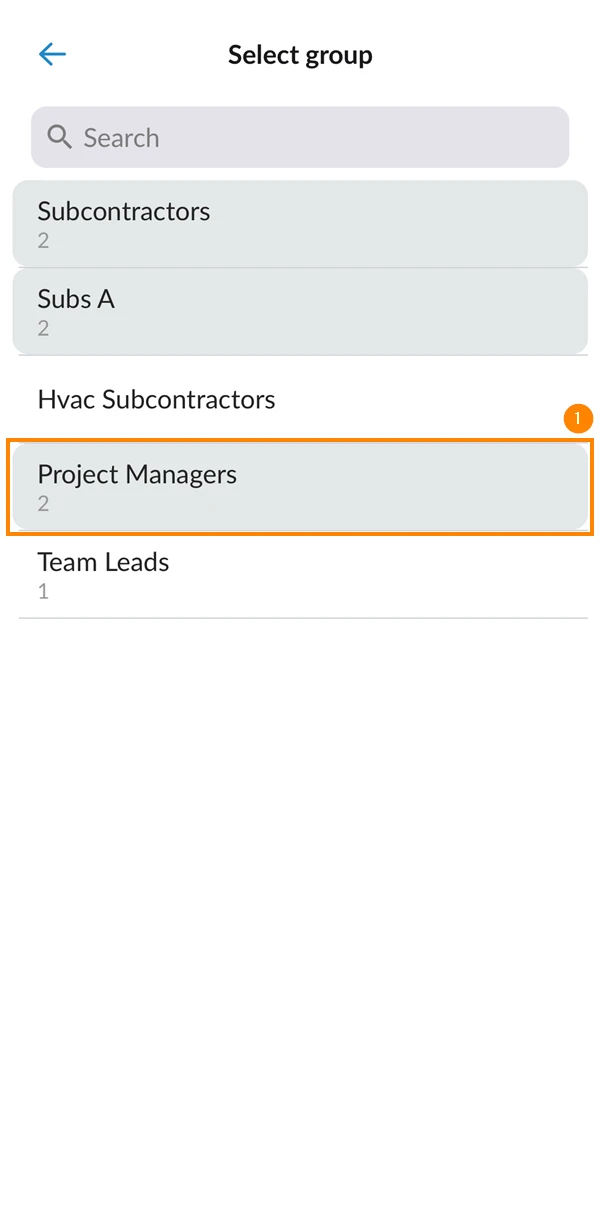Toggle selection of the Subs A group
600x1221 pixels.
[300, 312]
